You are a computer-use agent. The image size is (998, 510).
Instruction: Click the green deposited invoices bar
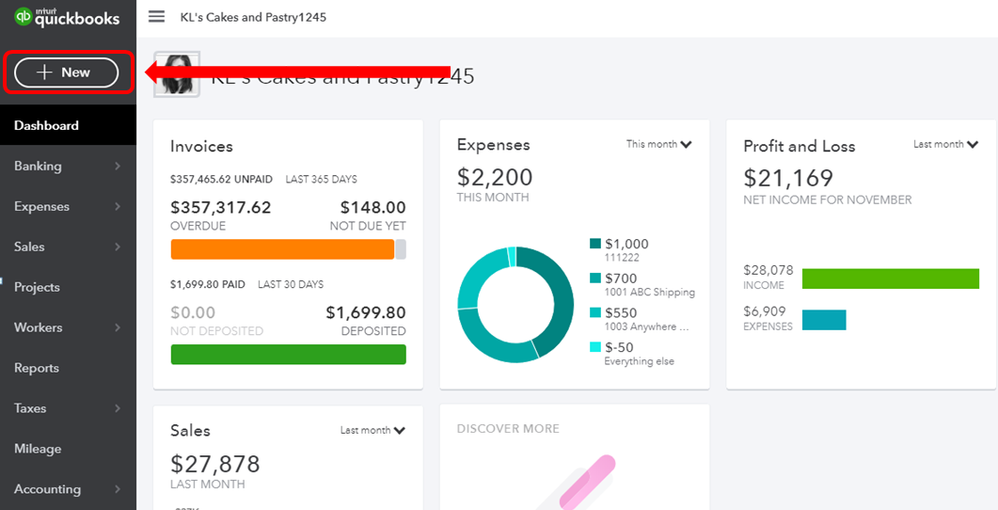point(288,355)
